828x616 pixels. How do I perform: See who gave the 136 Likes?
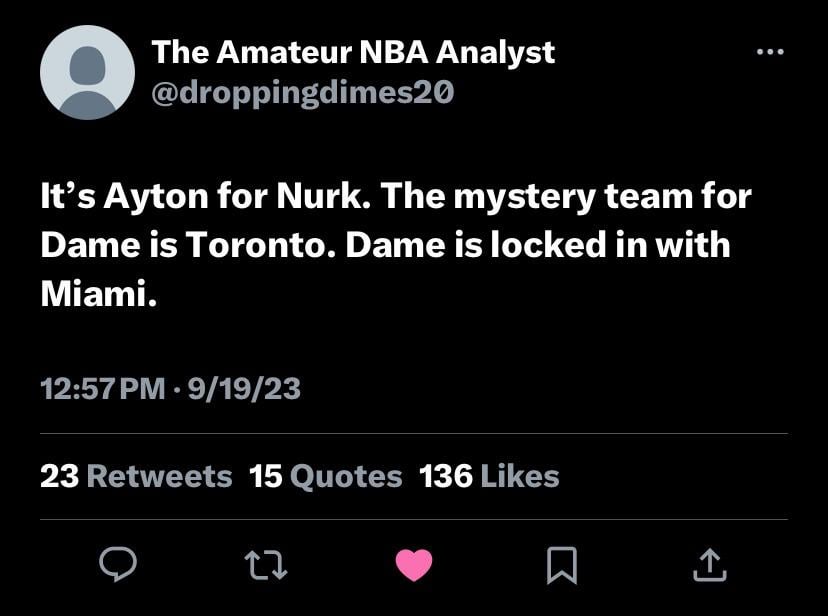pos(489,476)
